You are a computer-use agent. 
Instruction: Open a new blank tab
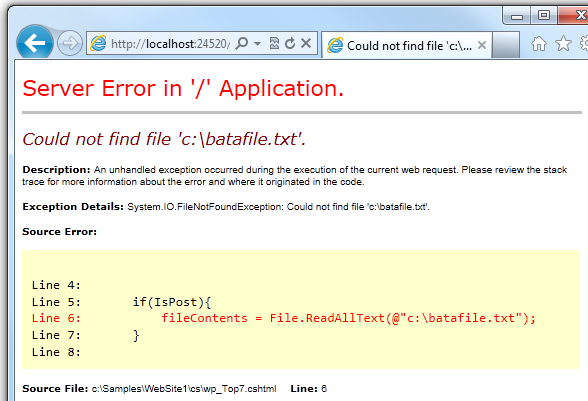pyautogui.click(x=506, y=45)
